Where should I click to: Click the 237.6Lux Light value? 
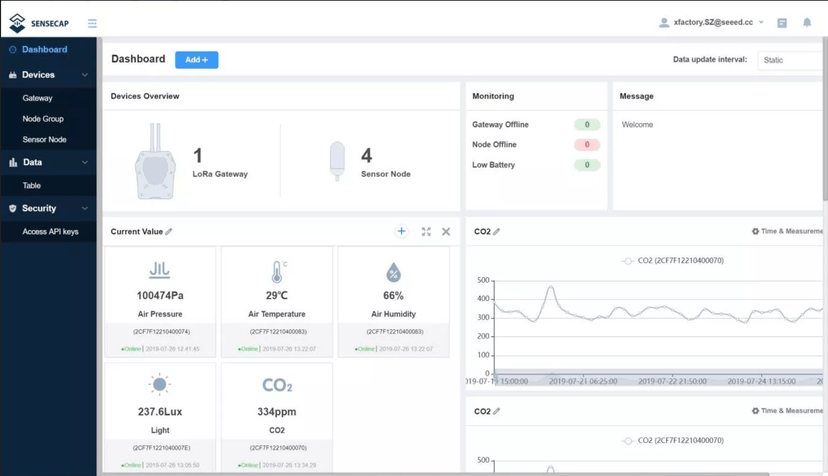(x=160, y=412)
